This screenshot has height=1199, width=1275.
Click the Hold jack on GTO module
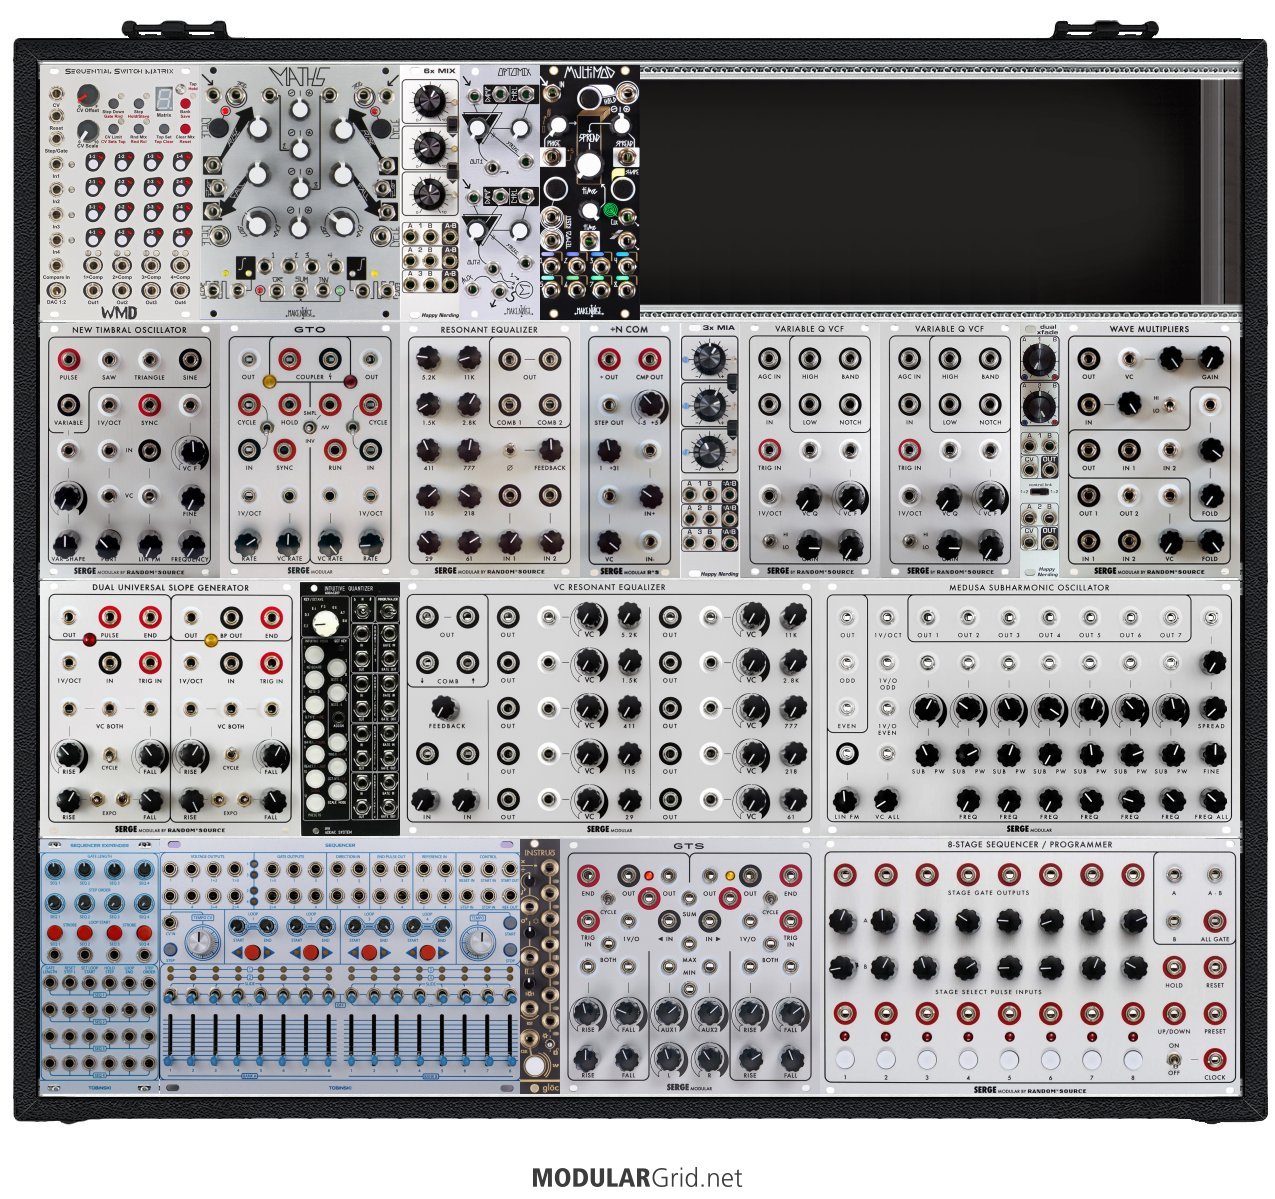click(289, 404)
